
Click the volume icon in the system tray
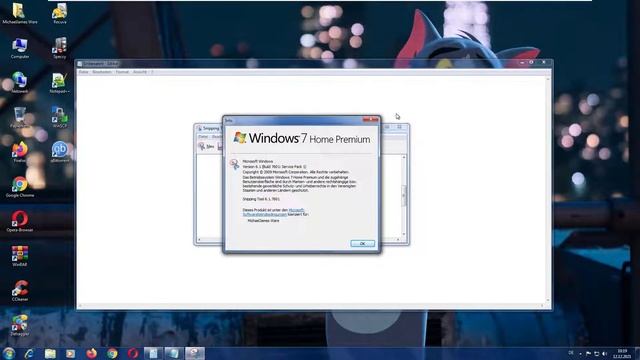point(604,353)
